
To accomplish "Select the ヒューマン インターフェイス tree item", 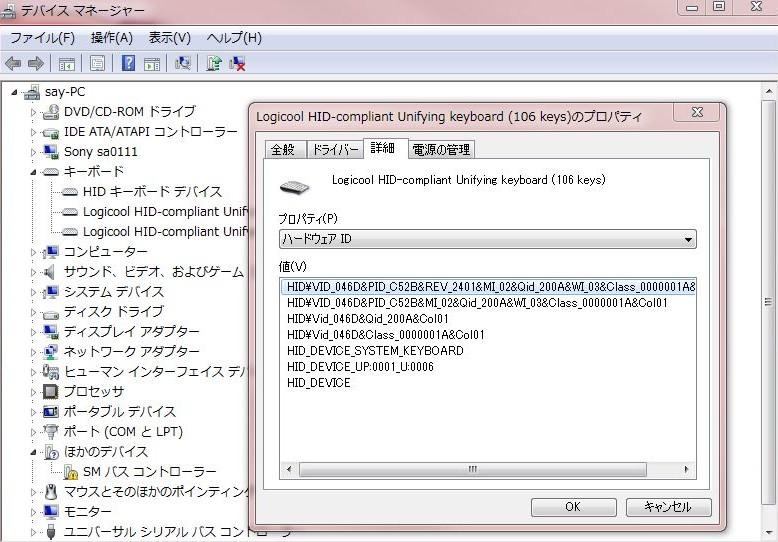I will 155,371.
